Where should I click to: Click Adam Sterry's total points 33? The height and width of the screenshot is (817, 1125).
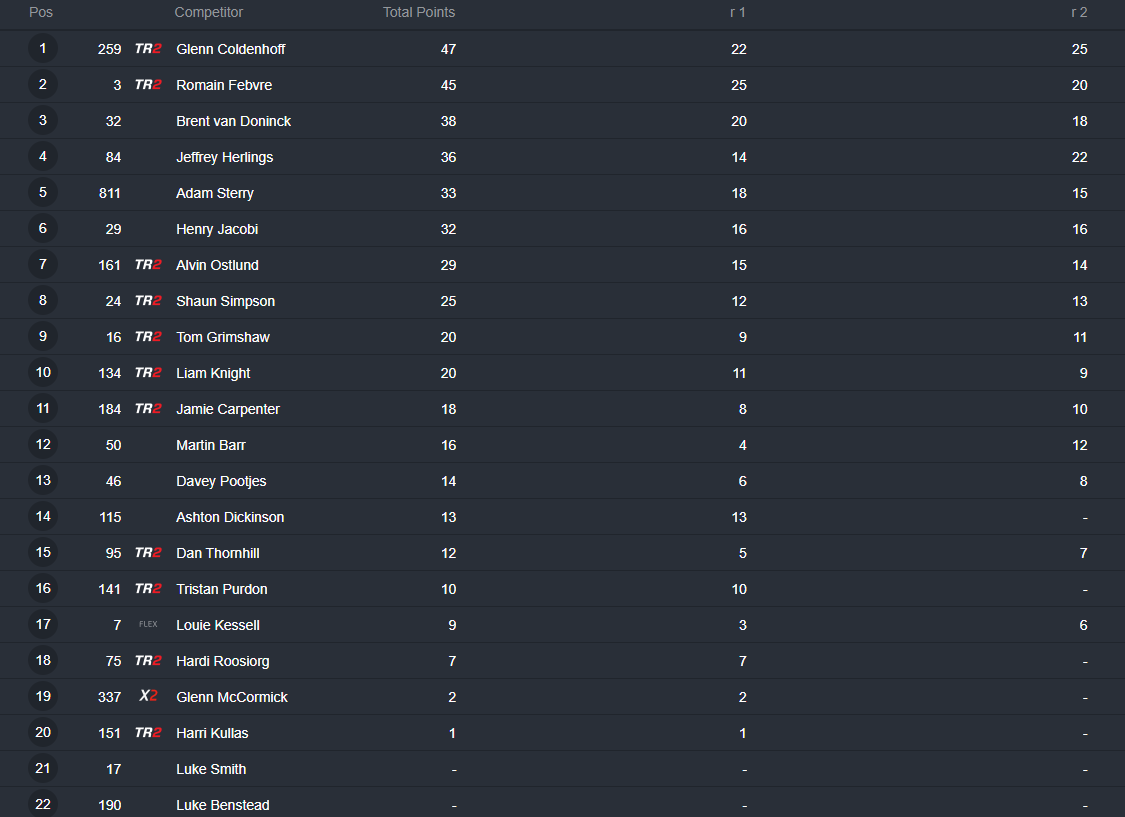(x=448, y=193)
